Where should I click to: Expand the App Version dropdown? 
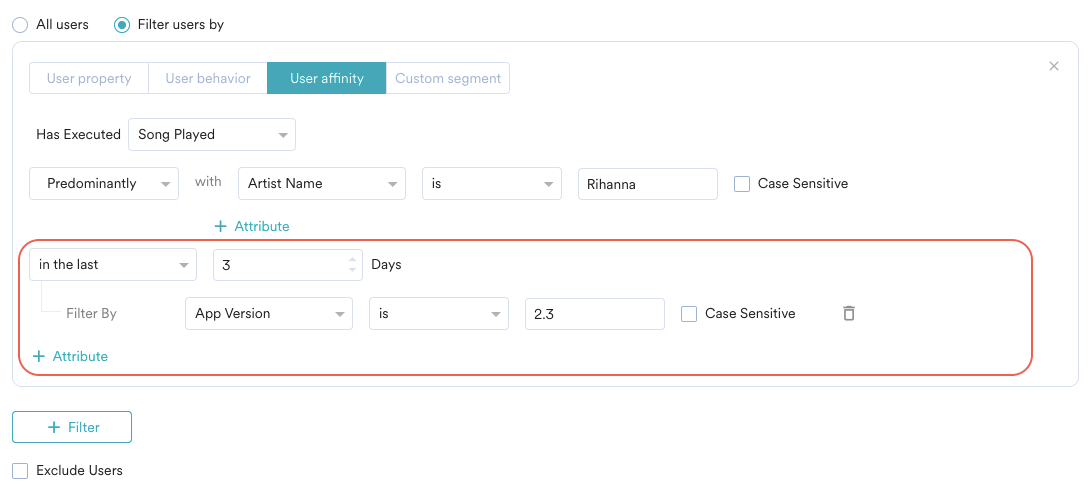pyautogui.click(x=268, y=313)
